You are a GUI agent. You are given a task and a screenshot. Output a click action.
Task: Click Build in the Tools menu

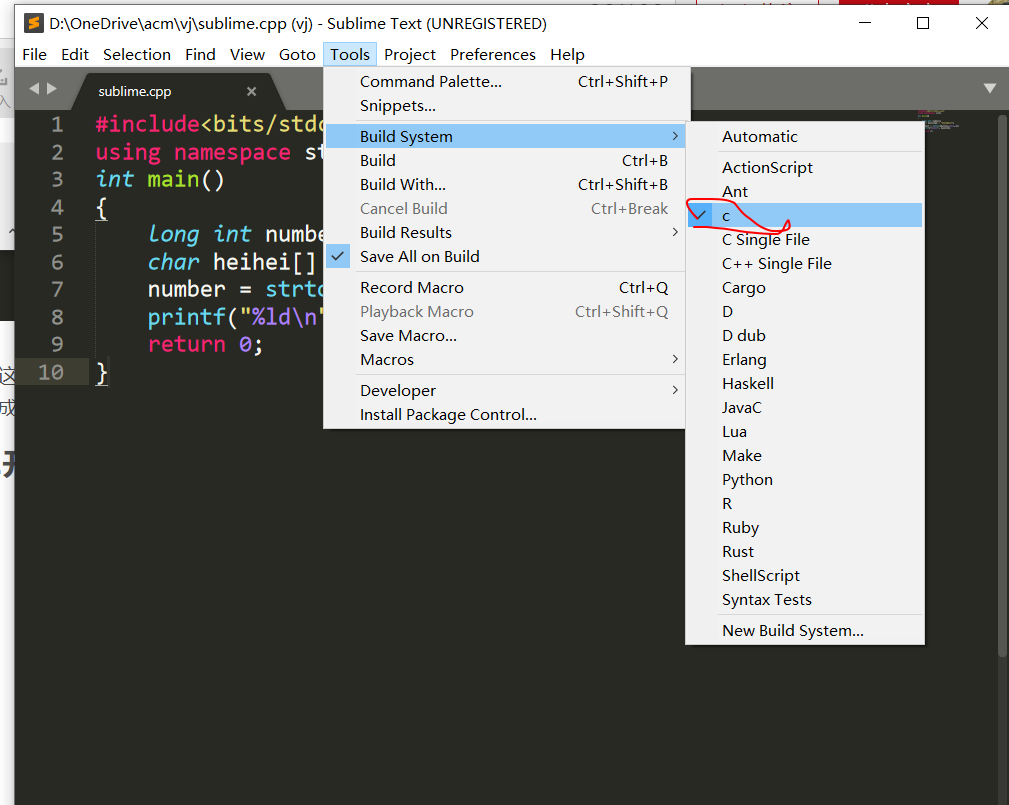point(505,160)
